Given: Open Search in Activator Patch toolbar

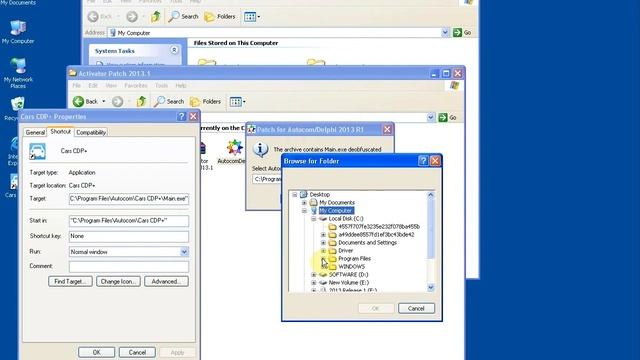Looking at the screenshot, I should pyautogui.click(x=169, y=101).
